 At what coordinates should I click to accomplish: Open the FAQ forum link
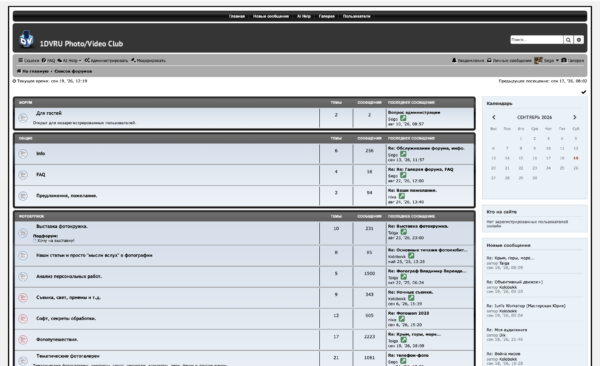tap(41, 175)
